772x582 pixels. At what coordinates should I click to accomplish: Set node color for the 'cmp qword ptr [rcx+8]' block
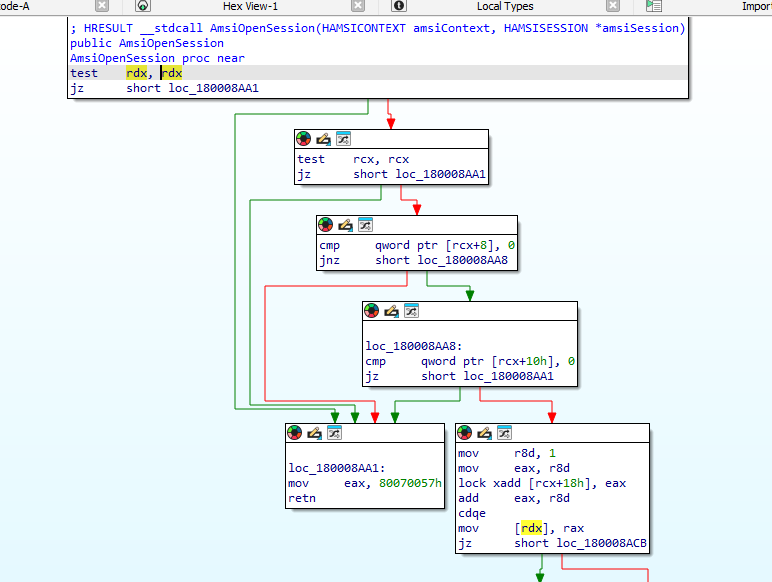pyautogui.click(x=325, y=225)
